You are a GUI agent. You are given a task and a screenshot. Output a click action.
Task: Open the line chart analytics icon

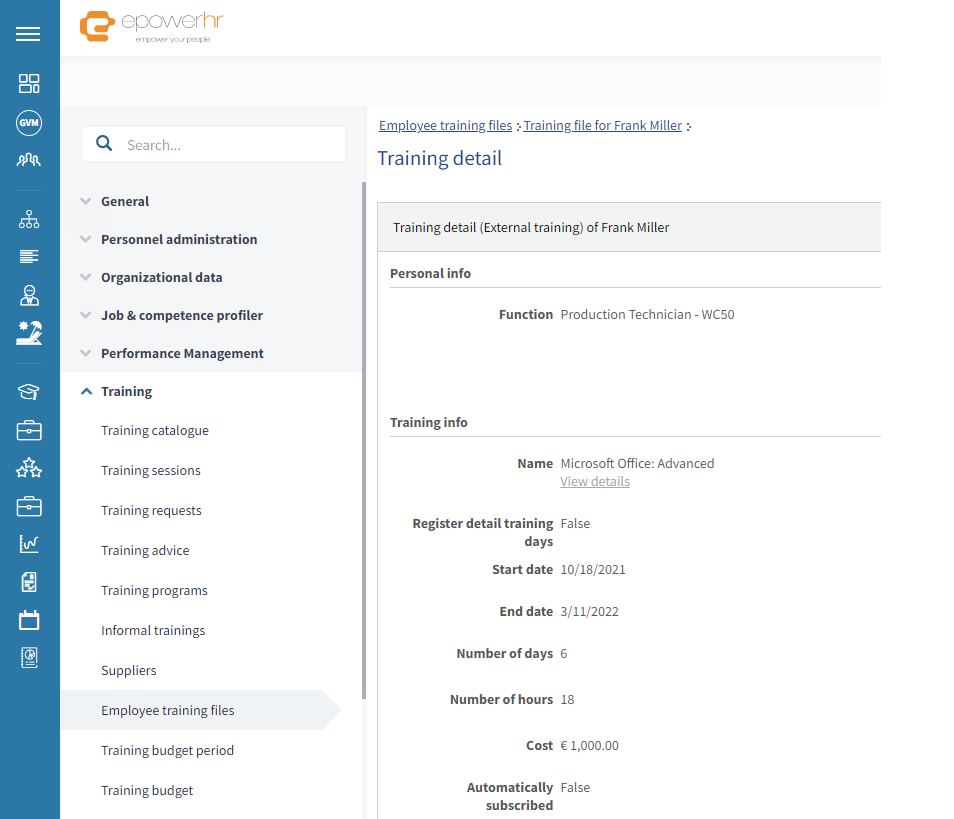tap(29, 544)
